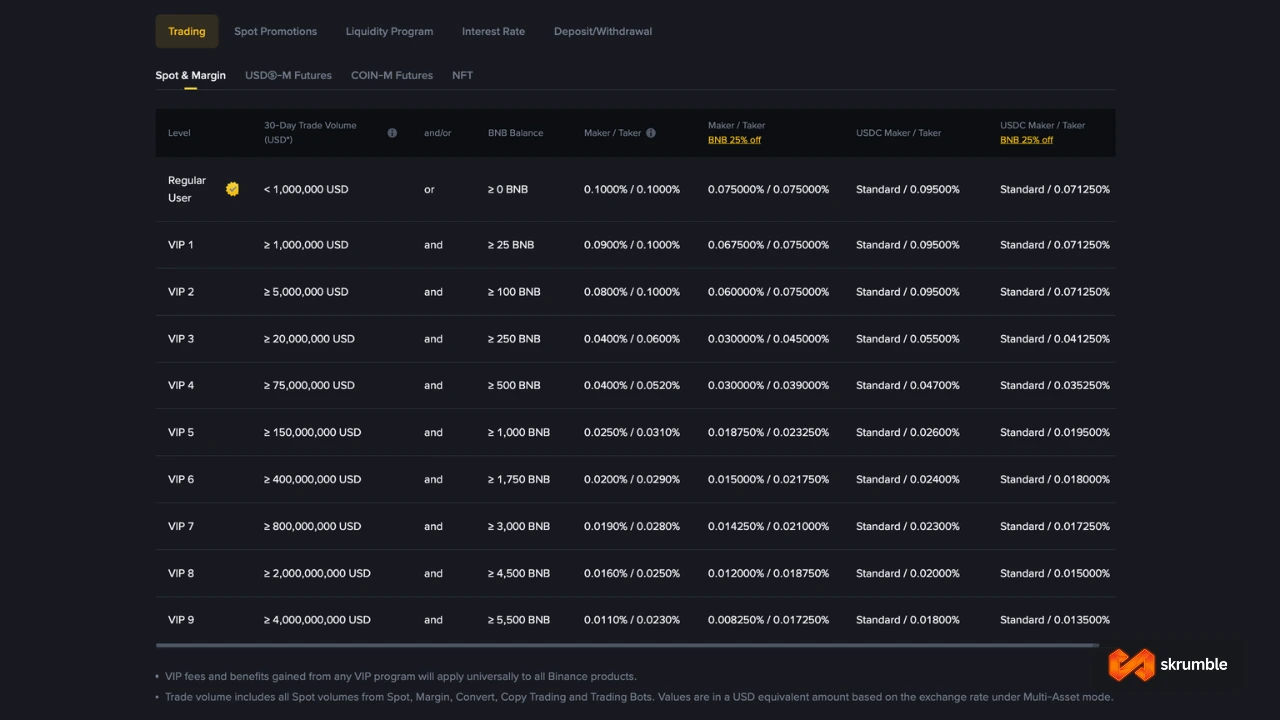Click the '0.0110% / 0.0230%' fee cell
The width and height of the screenshot is (1280, 720).
pyautogui.click(x=632, y=620)
